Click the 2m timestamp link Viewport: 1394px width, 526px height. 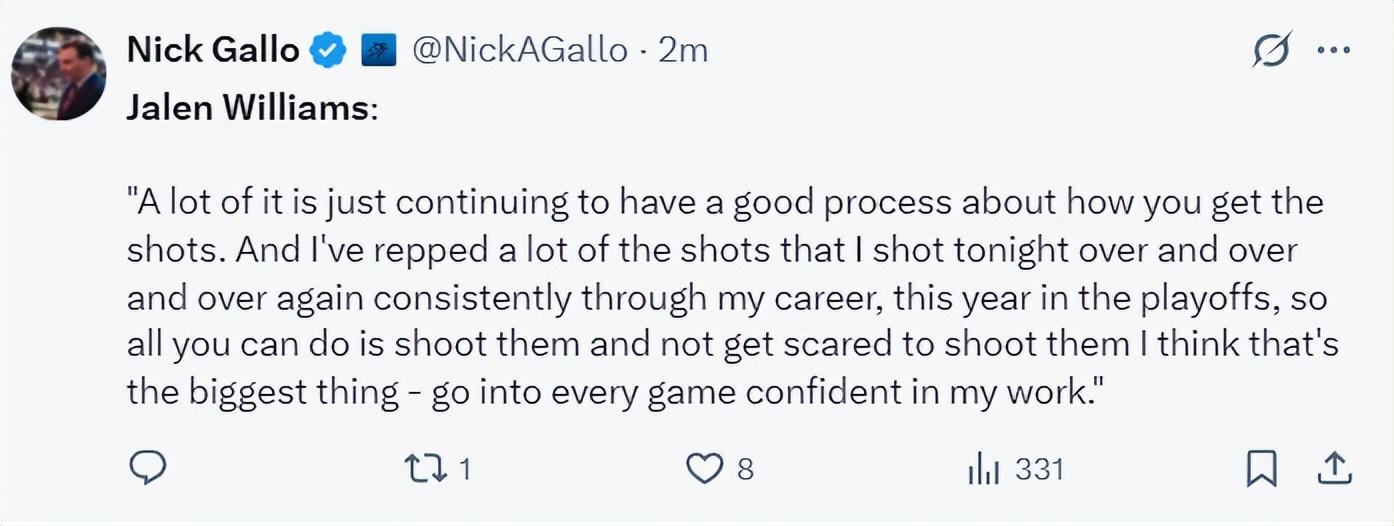[x=684, y=50]
